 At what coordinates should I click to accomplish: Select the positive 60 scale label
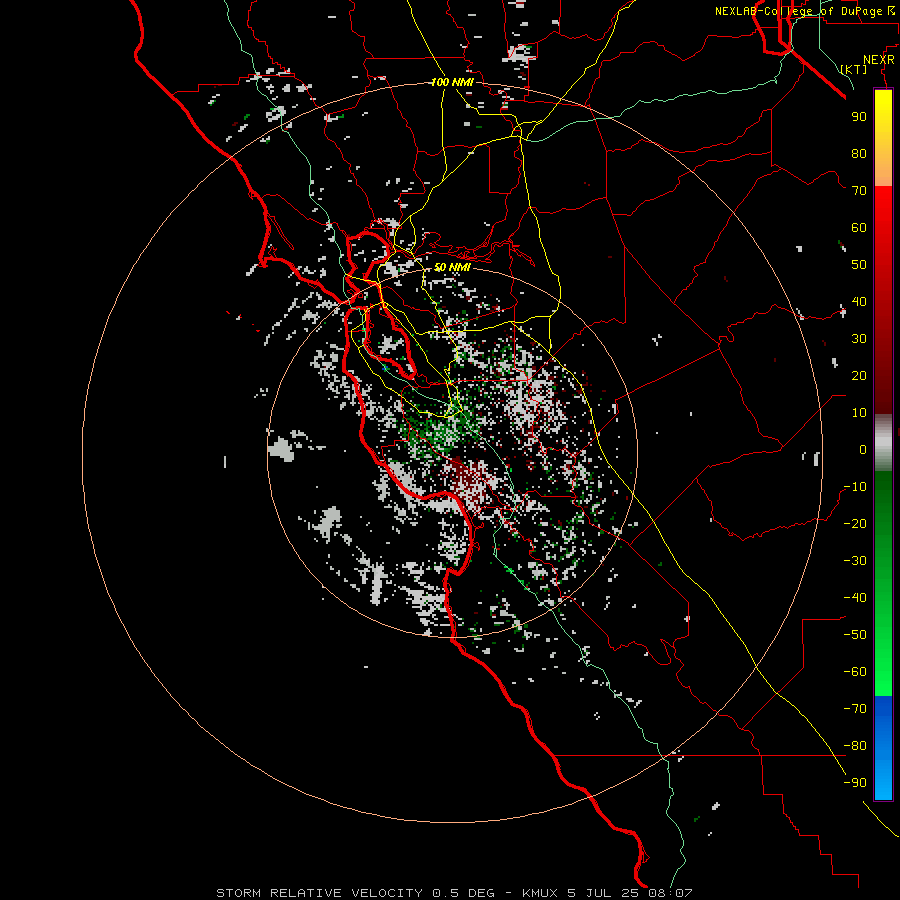(x=859, y=227)
